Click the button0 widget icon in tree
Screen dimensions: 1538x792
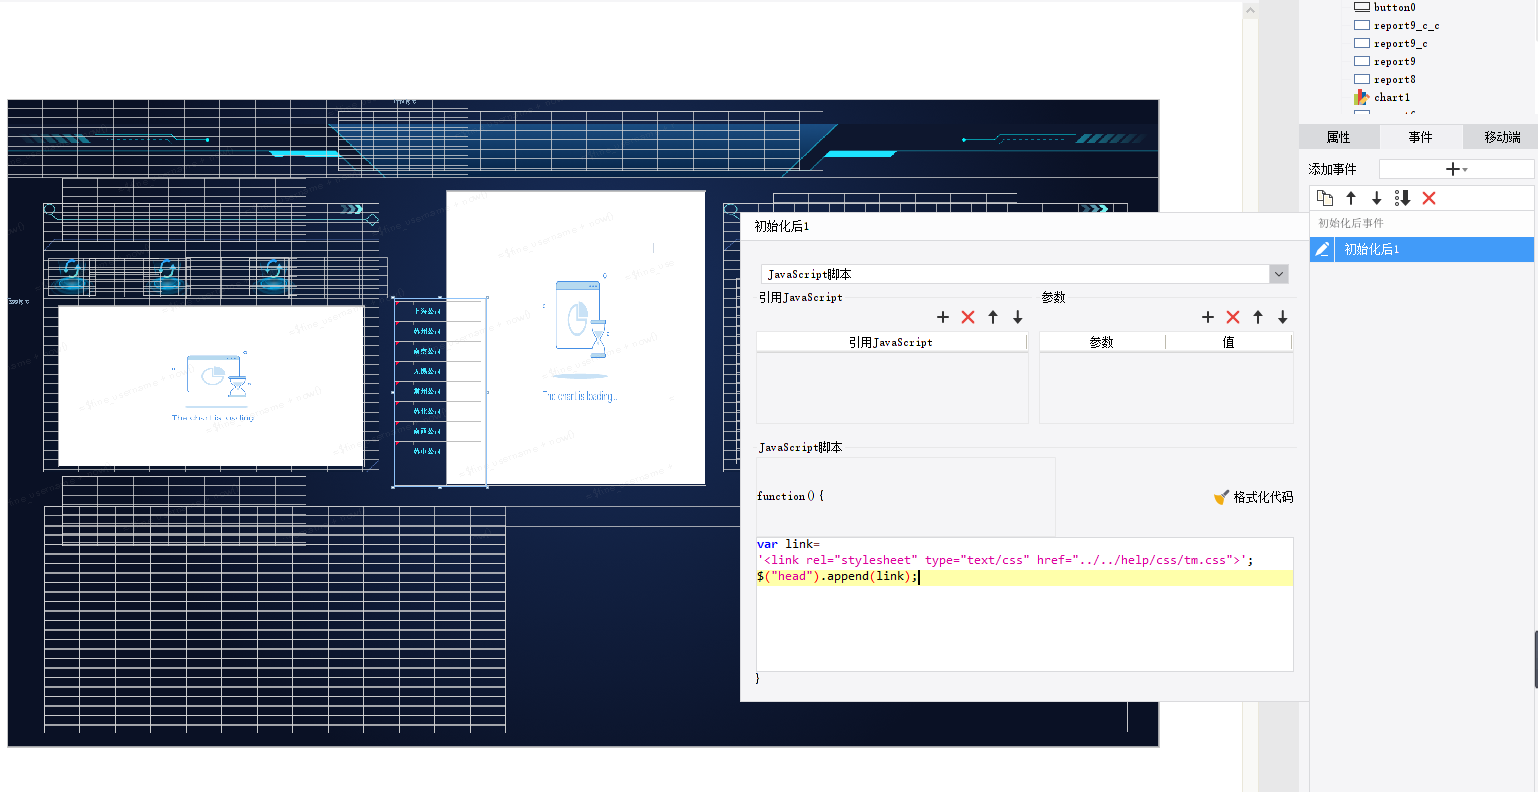pyautogui.click(x=1362, y=7)
